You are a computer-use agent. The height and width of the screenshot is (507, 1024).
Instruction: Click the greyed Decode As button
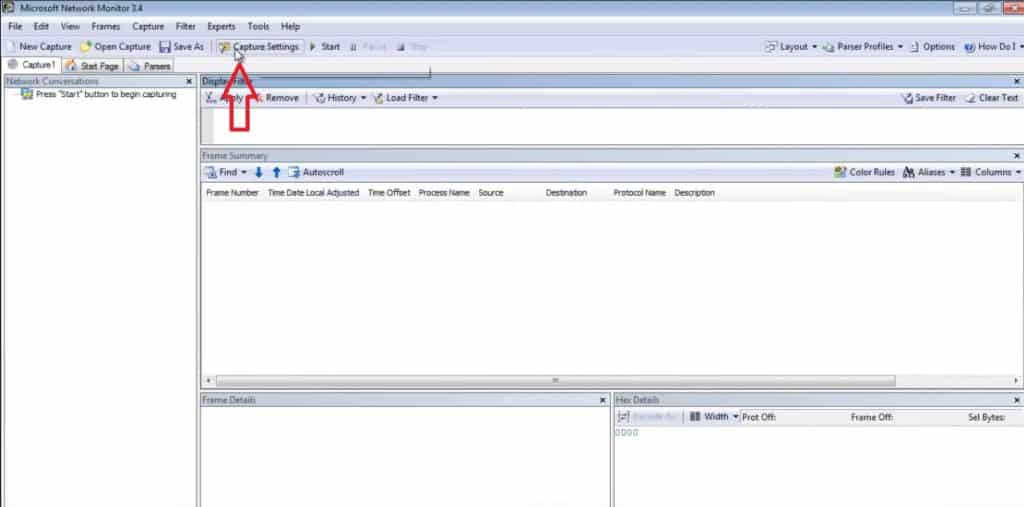648,417
